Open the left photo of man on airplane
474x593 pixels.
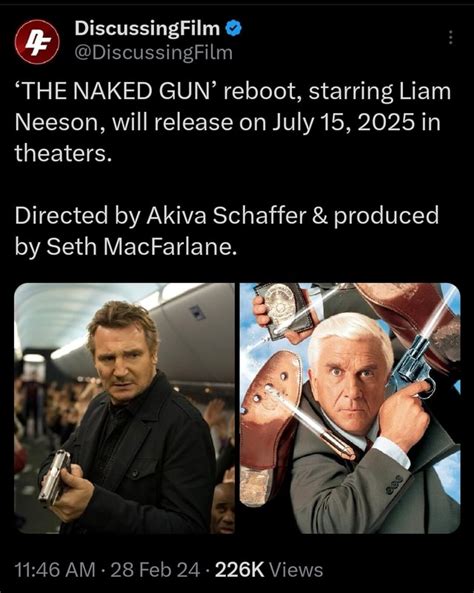coord(124,408)
